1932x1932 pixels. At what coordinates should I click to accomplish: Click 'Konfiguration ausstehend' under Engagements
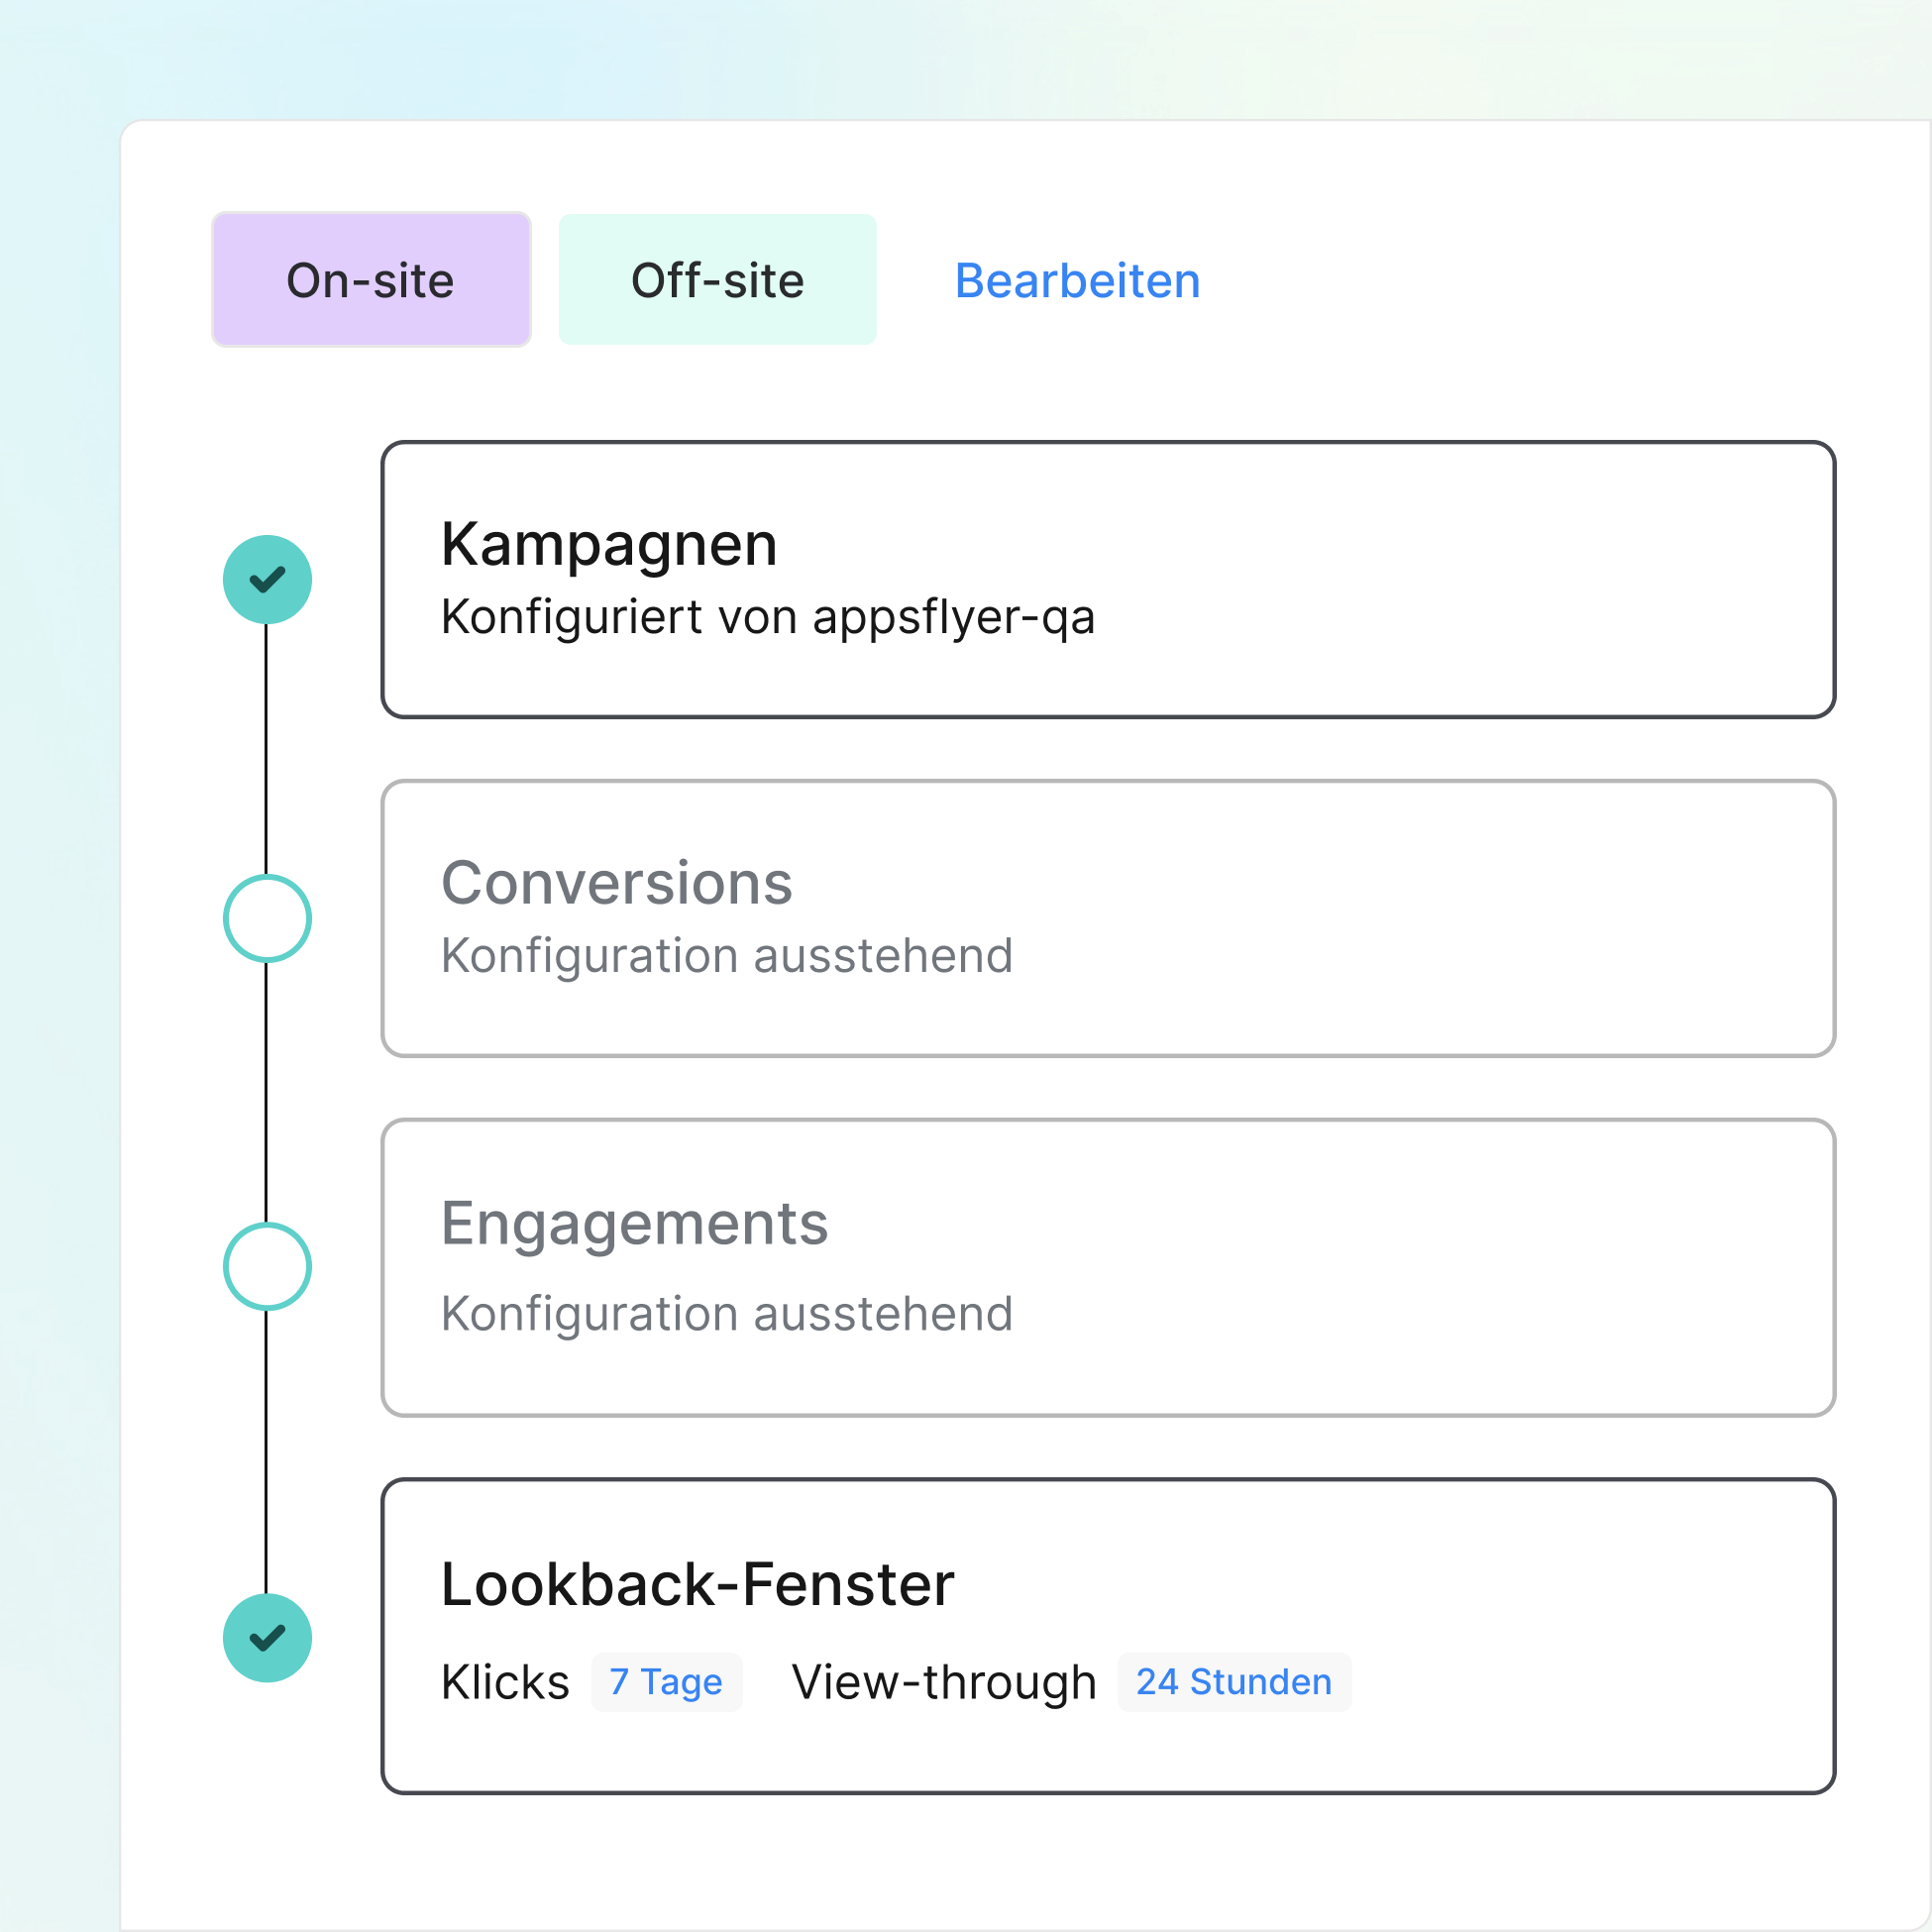[x=727, y=1314]
